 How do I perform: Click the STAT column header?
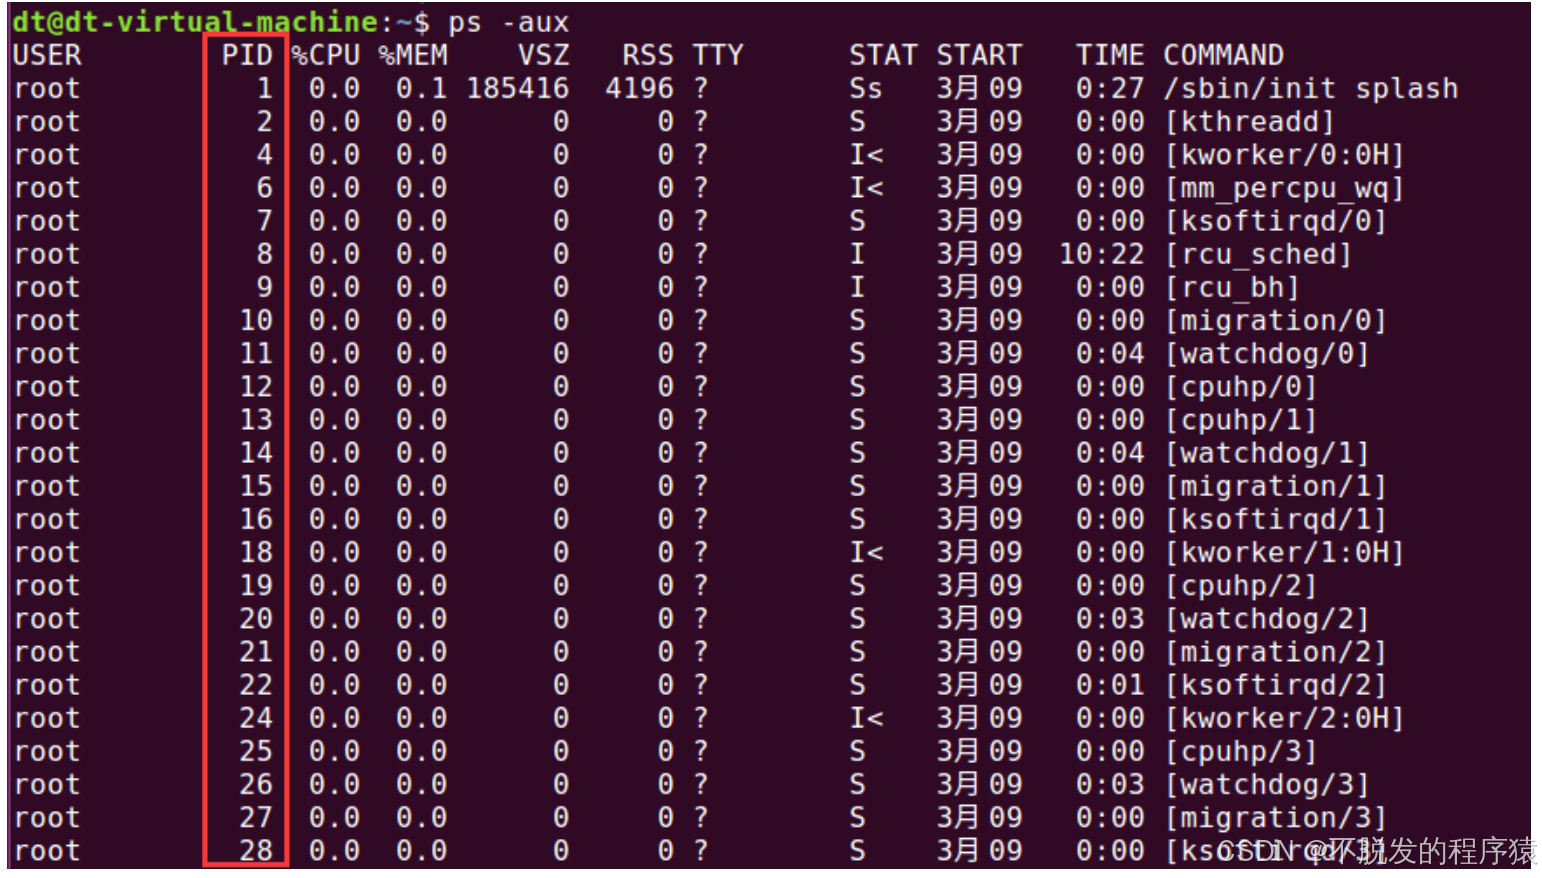[883, 55]
